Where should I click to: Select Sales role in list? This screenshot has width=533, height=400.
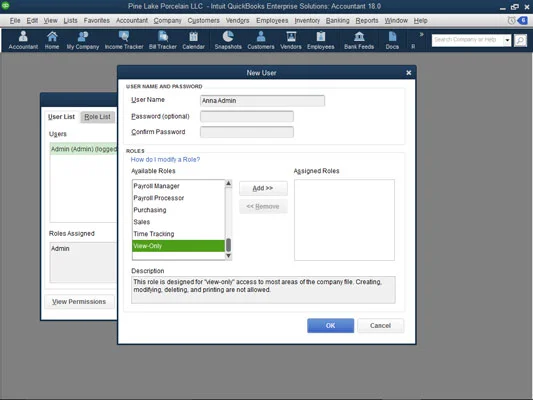(178, 222)
